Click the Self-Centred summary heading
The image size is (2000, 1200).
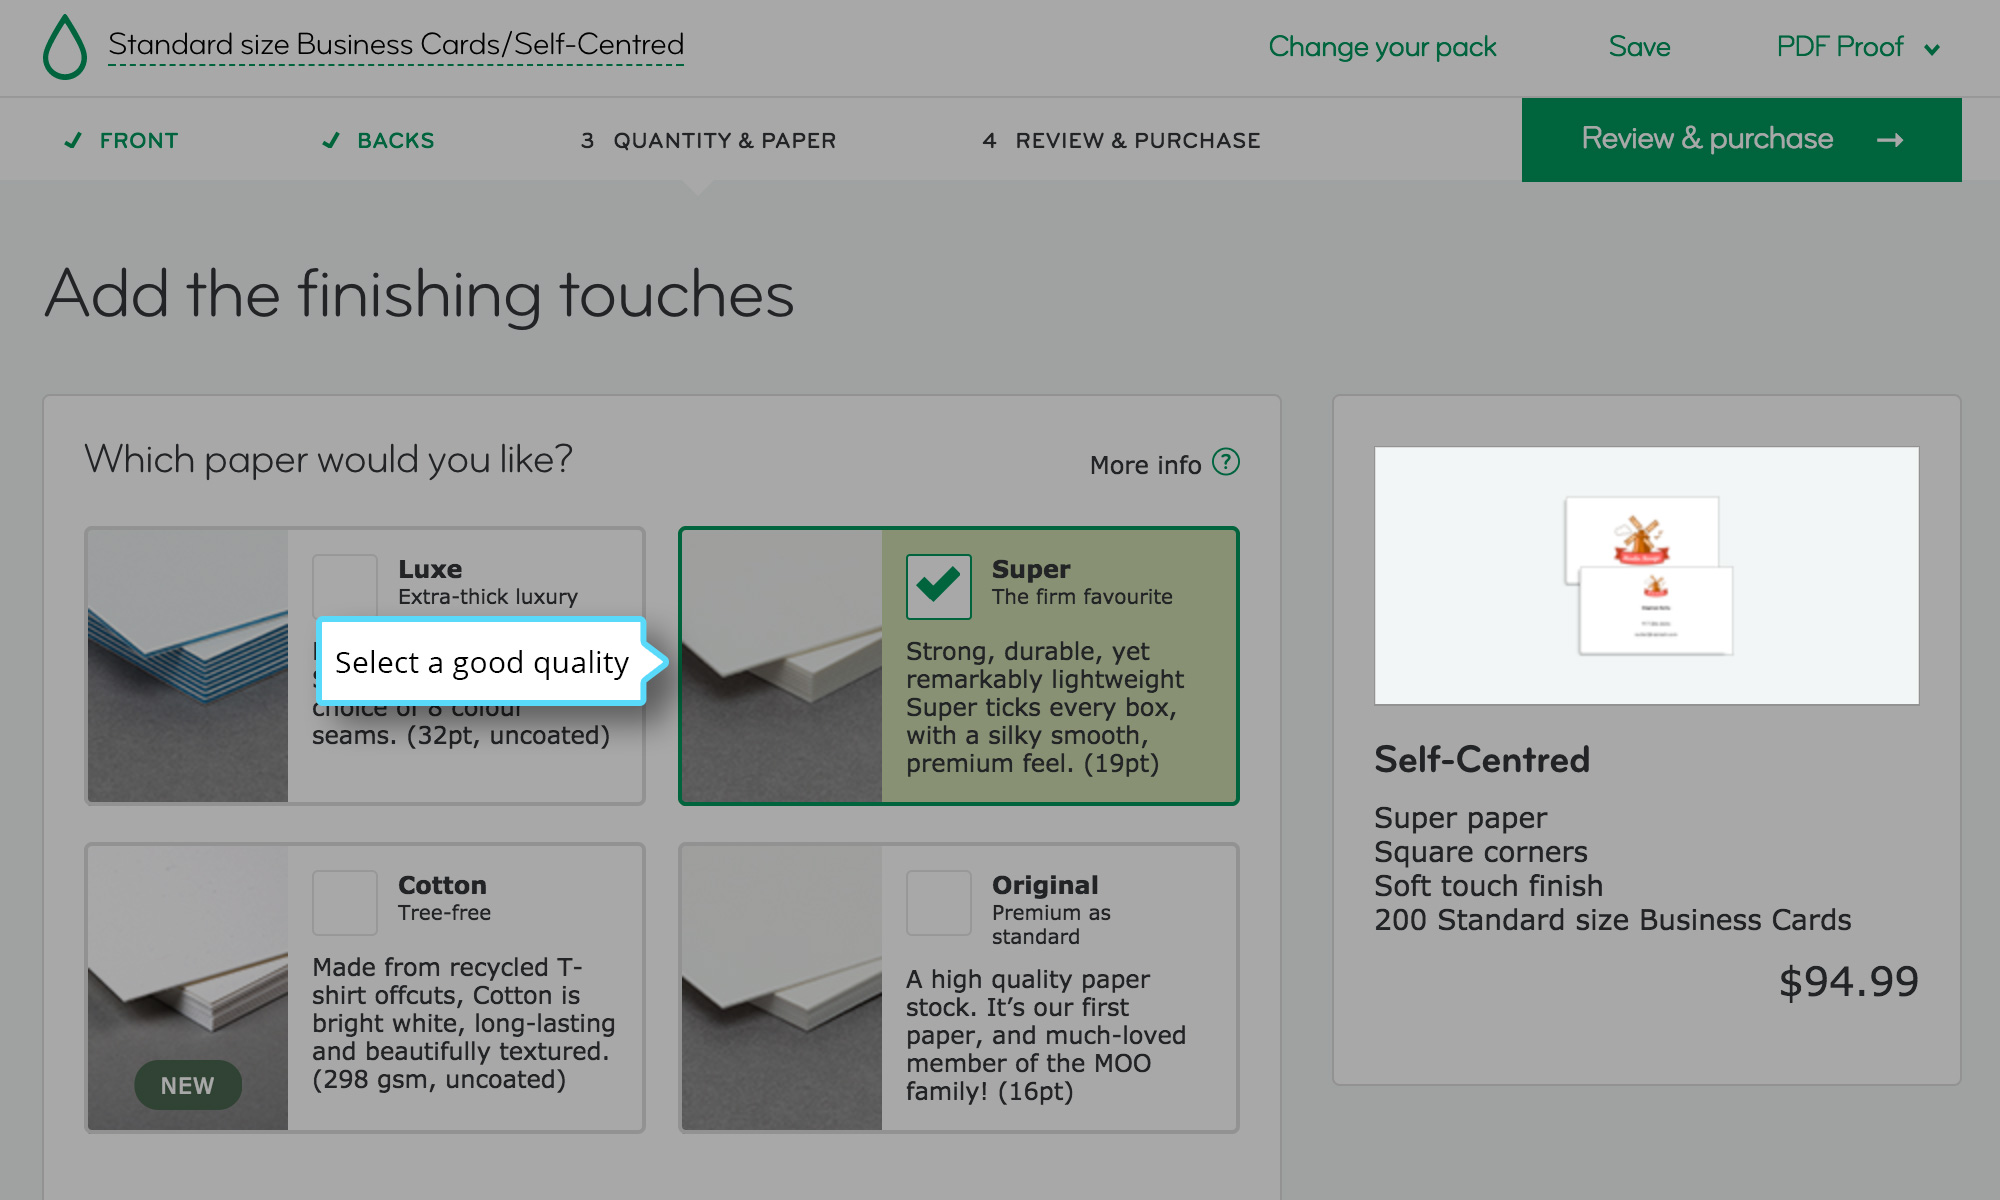tap(1481, 760)
